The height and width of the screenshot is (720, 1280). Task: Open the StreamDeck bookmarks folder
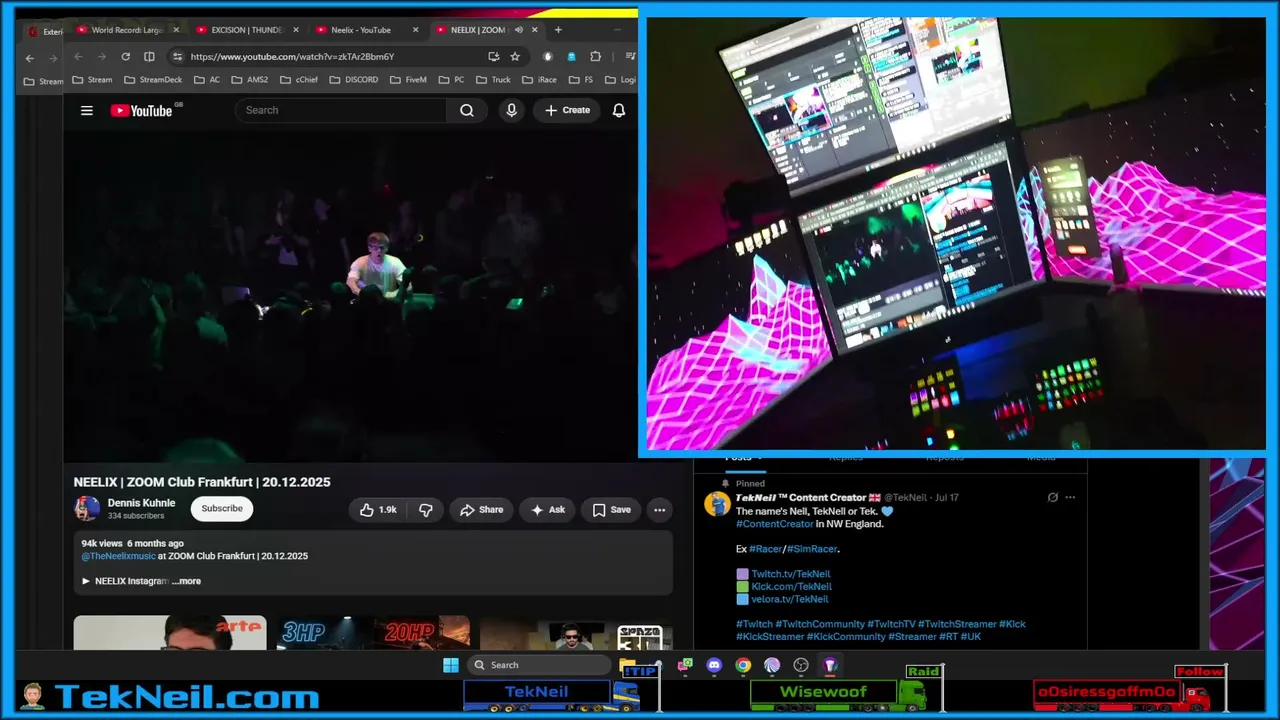click(153, 80)
